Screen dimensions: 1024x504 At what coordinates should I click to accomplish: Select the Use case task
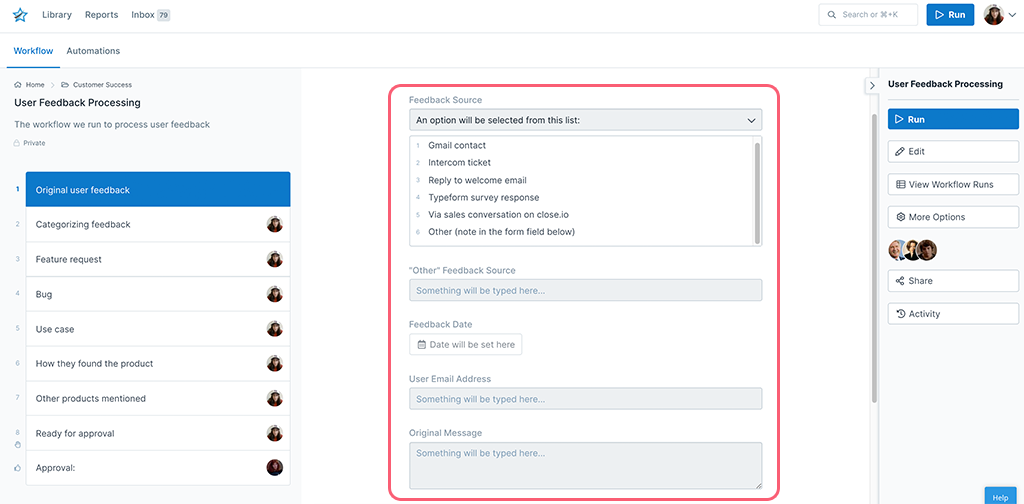pos(158,329)
